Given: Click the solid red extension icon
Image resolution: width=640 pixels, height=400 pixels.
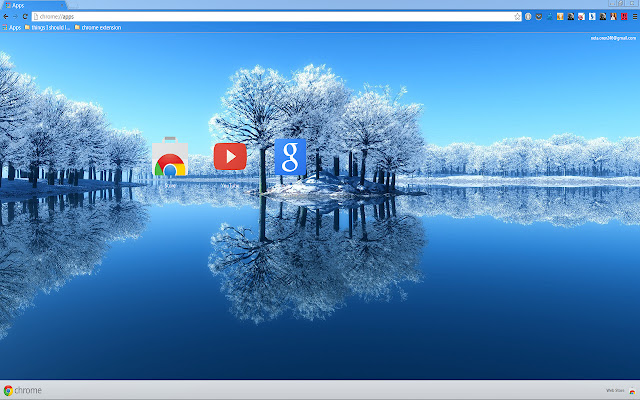Looking at the screenshot, I should tap(624, 16).
